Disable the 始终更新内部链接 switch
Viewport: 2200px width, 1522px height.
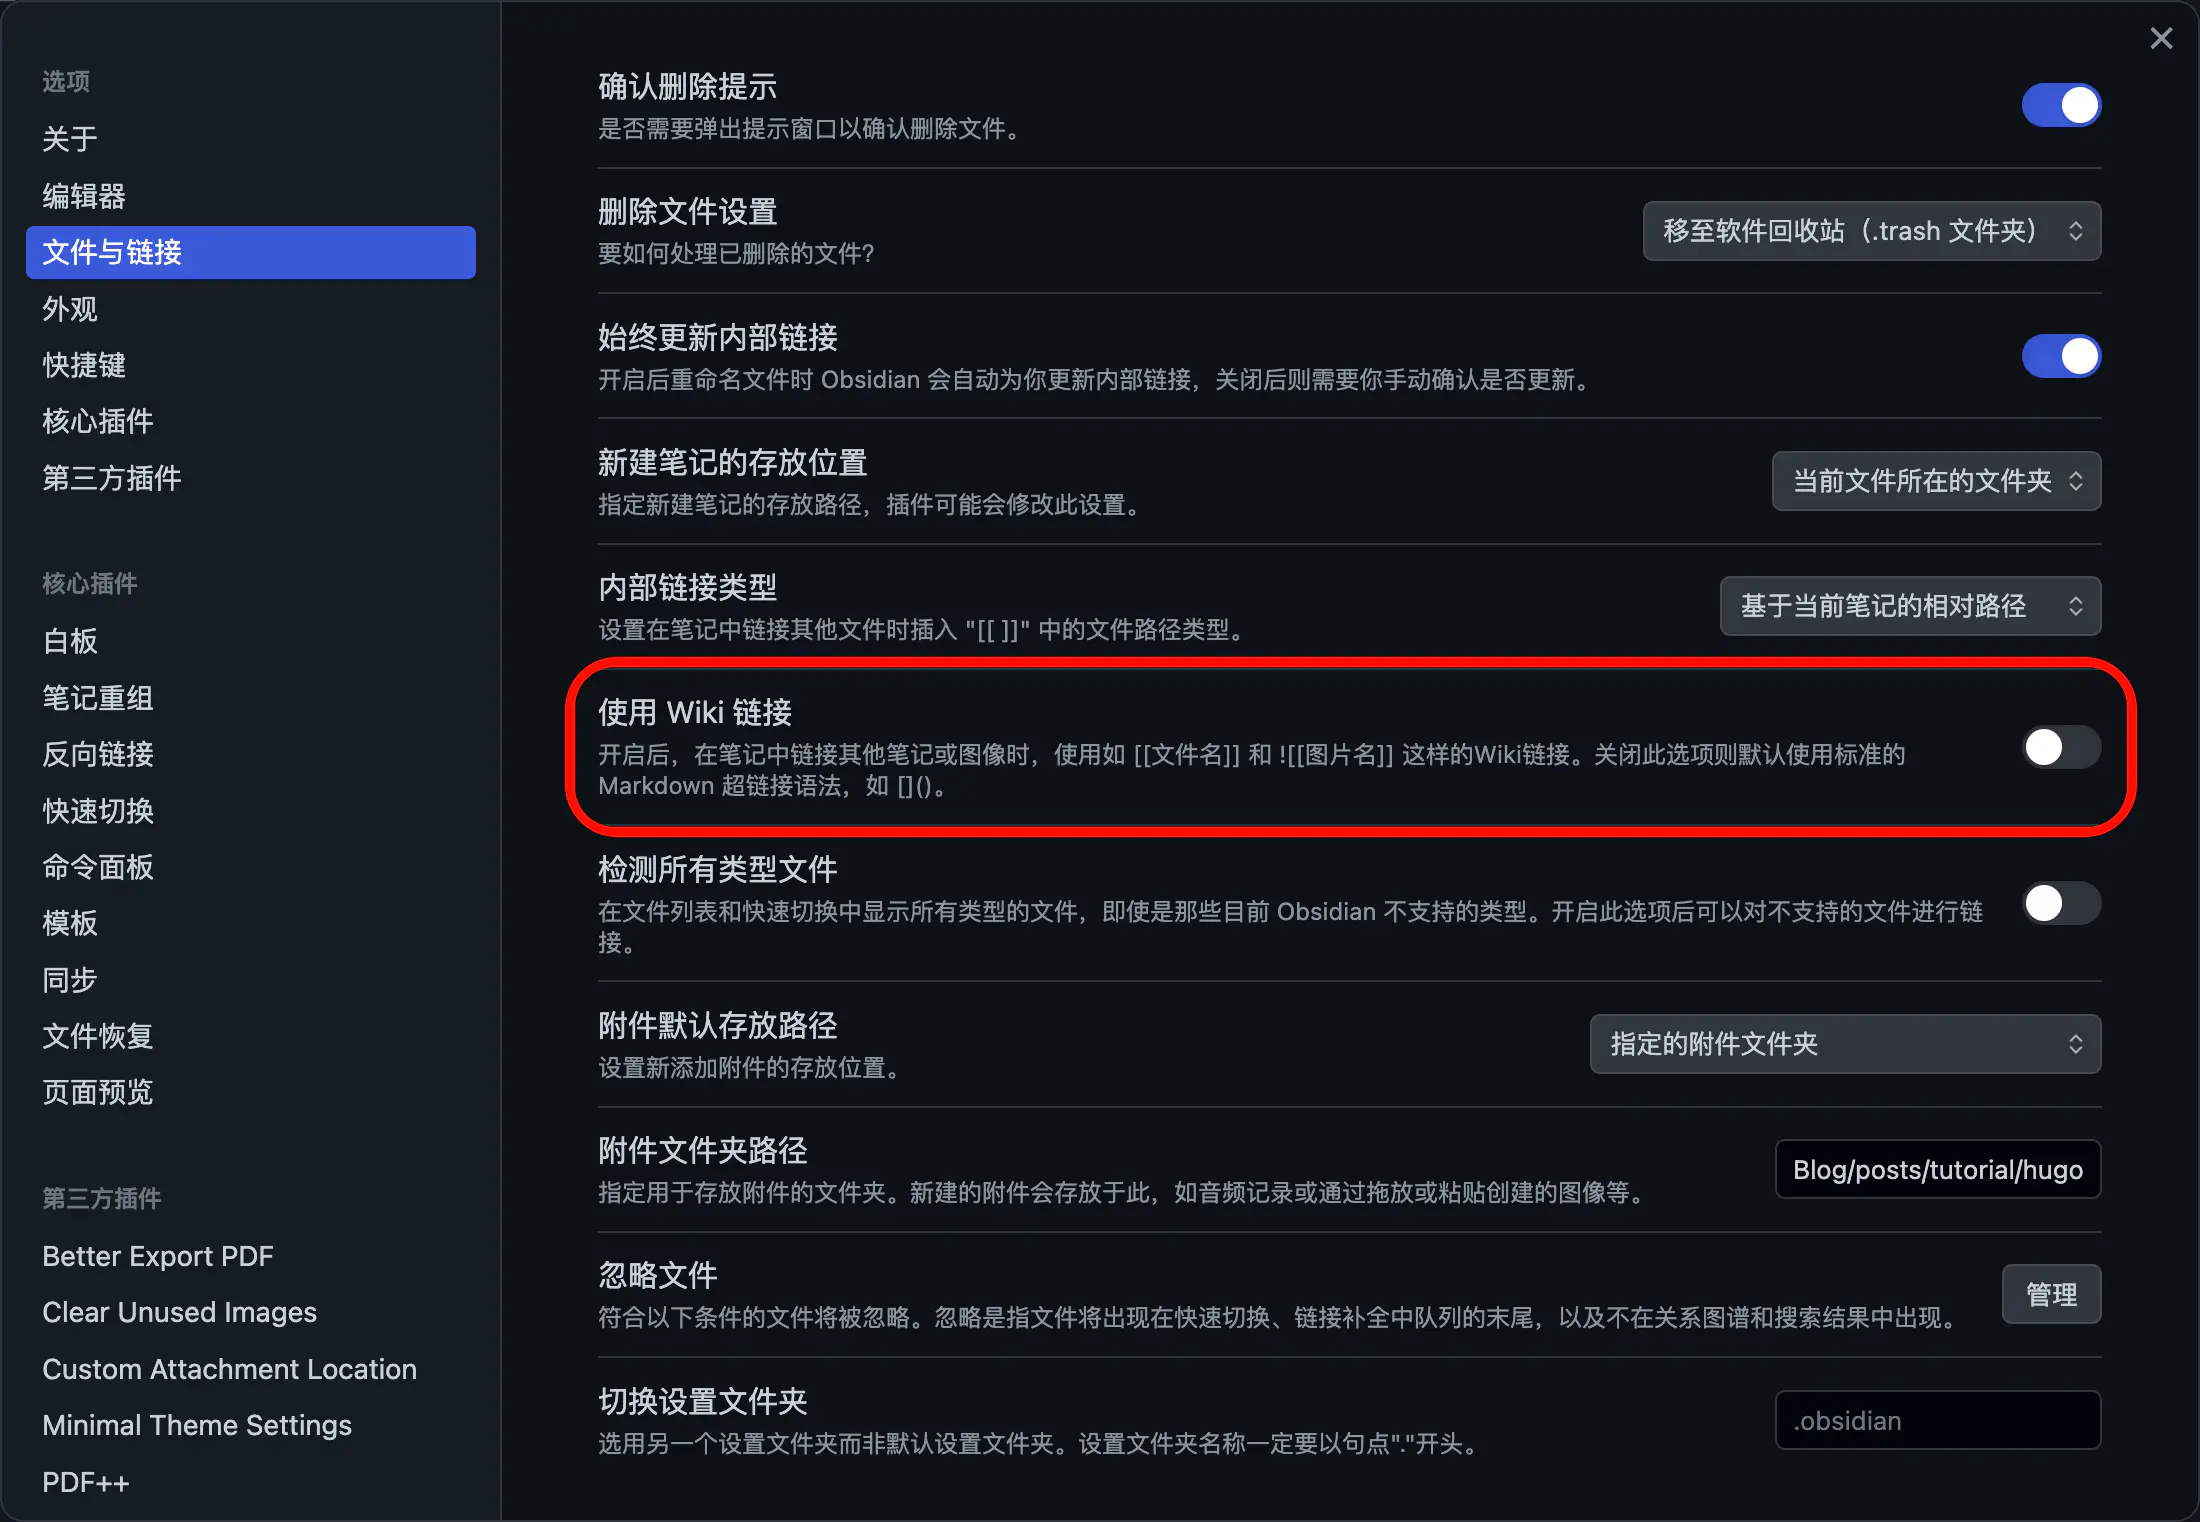point(2060,356)
